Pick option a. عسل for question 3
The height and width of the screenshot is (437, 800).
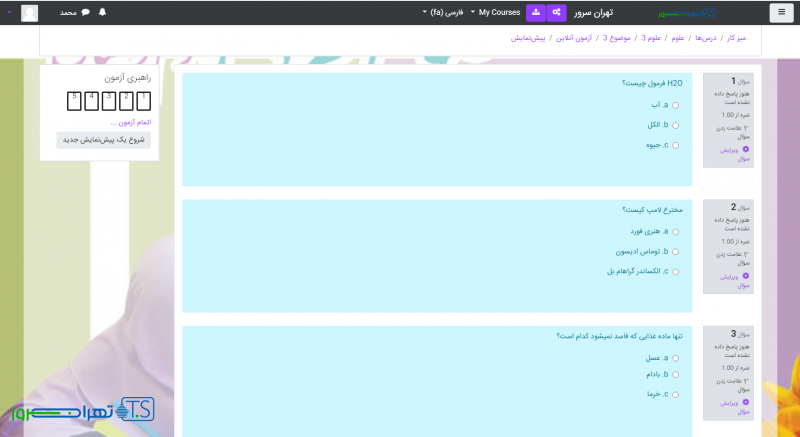point(676,358)
